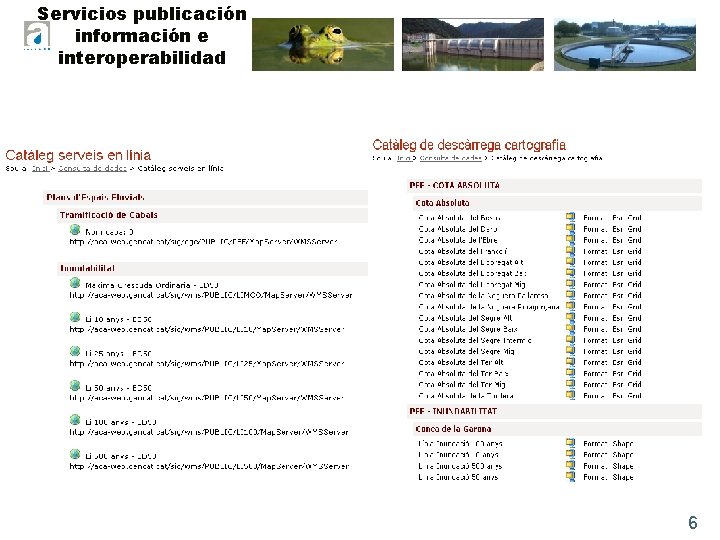Click download icon for Cota Absoluta Segre Intermig
The width and height of the screenshot is (720, 540).
[x=570, y=339]
